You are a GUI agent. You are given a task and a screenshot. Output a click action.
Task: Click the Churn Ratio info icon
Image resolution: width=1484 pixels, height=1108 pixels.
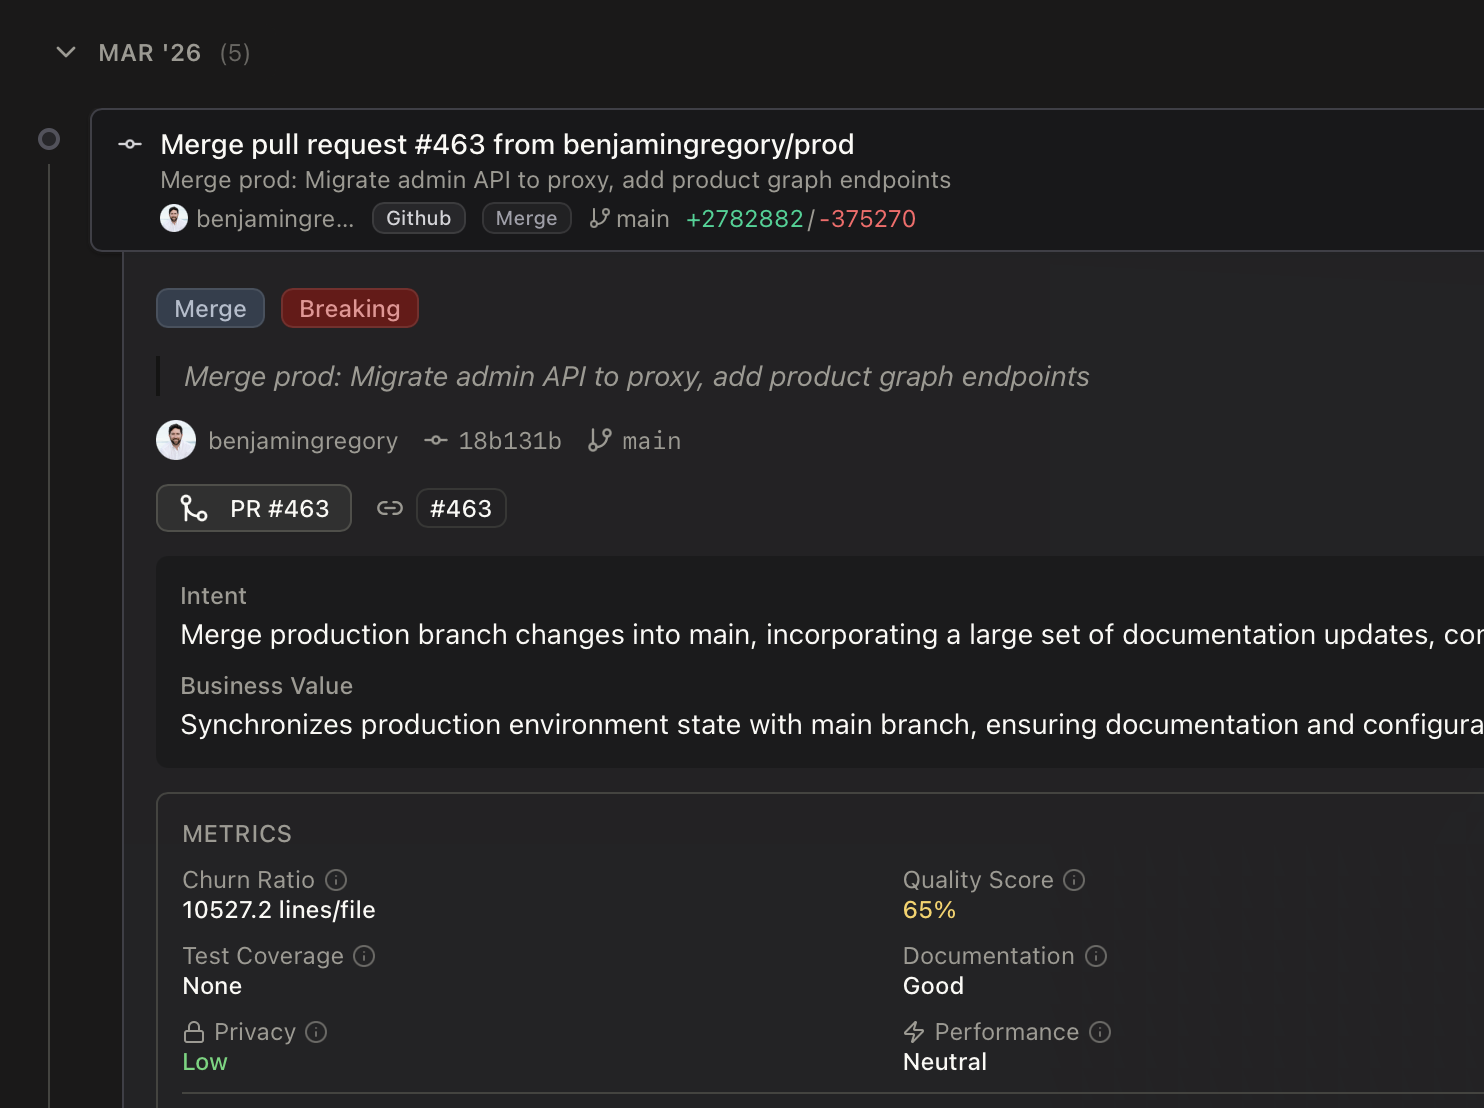click(336, 879)
